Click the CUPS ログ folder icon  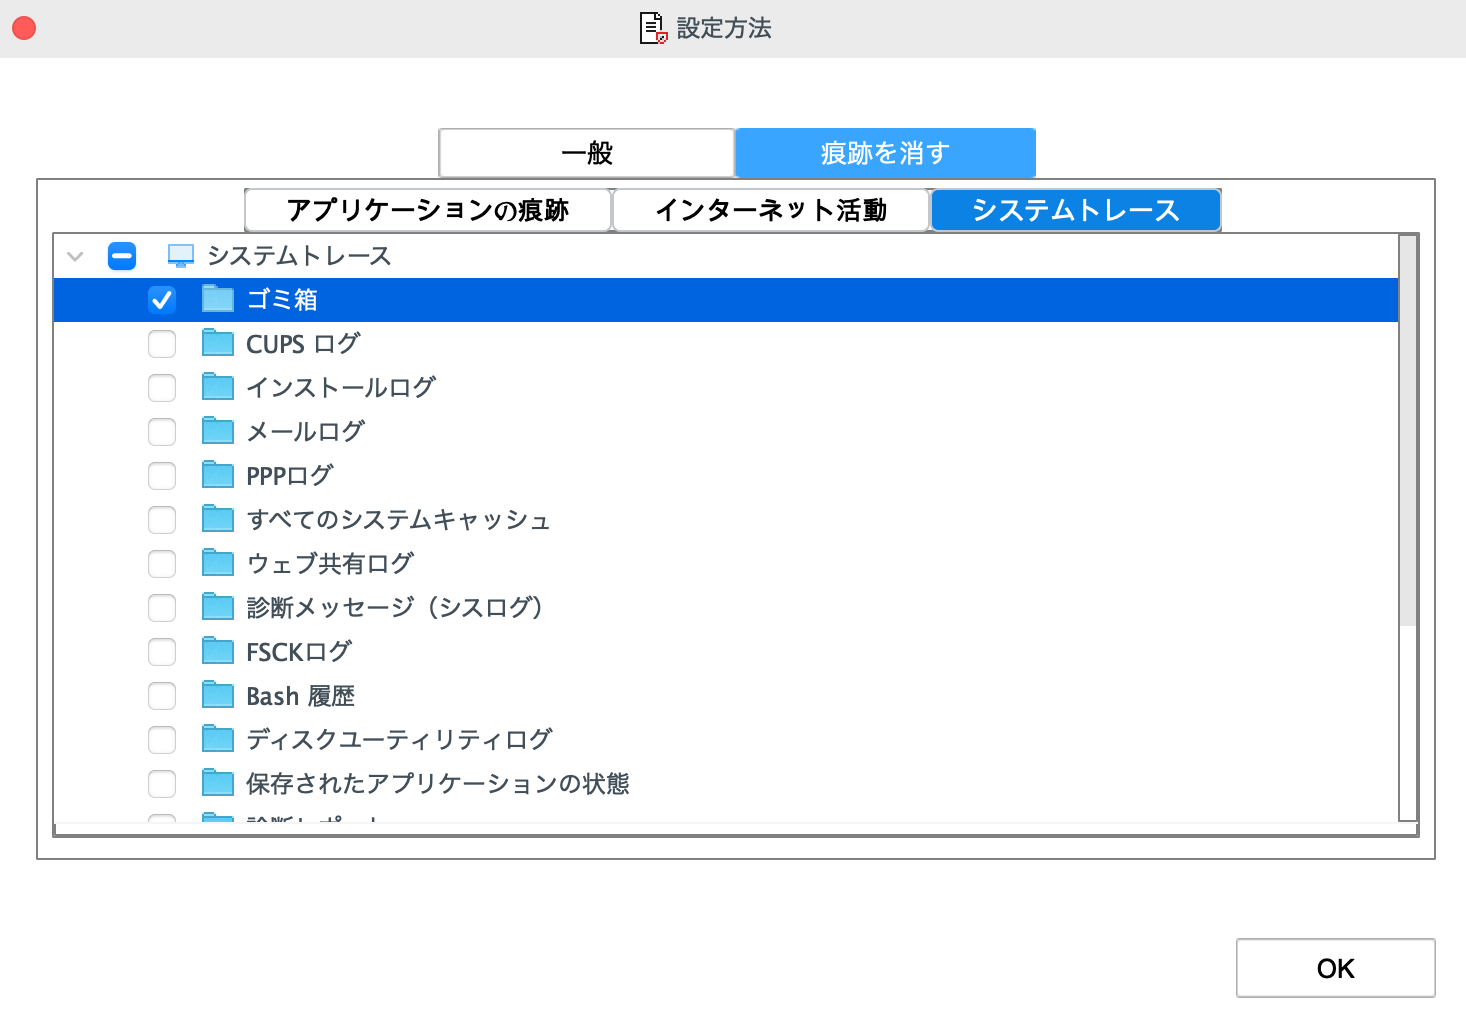[218, 343]
